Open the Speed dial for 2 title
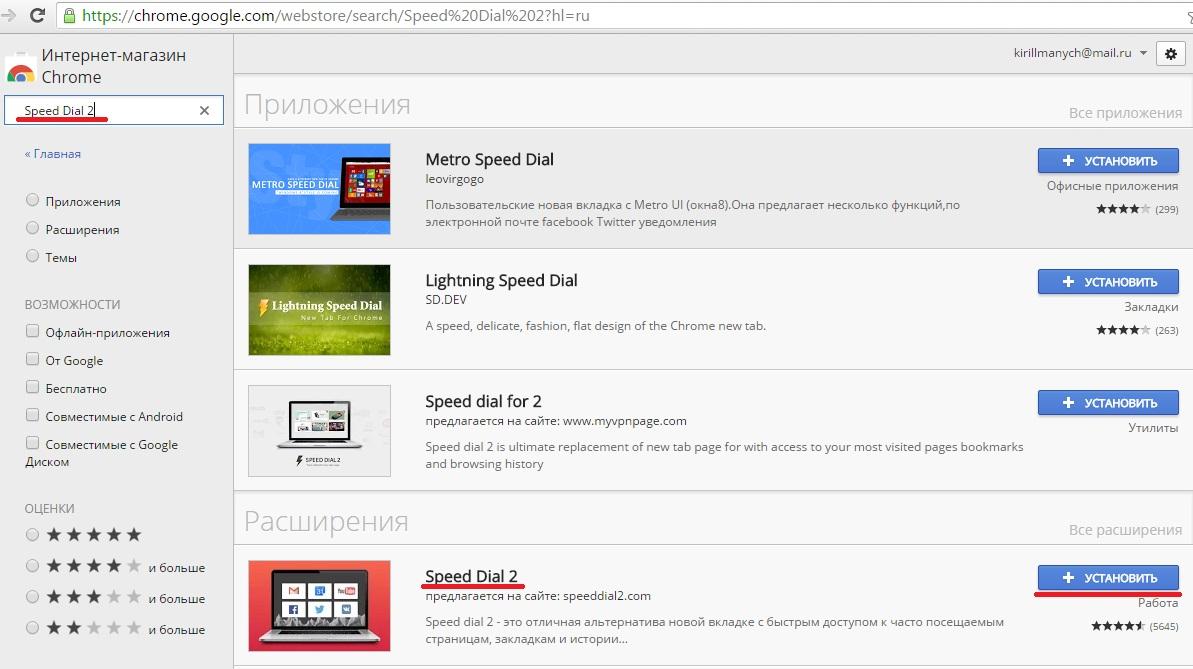The height and width of the screenshot is (669, 1193). click(x=483, y=401)
